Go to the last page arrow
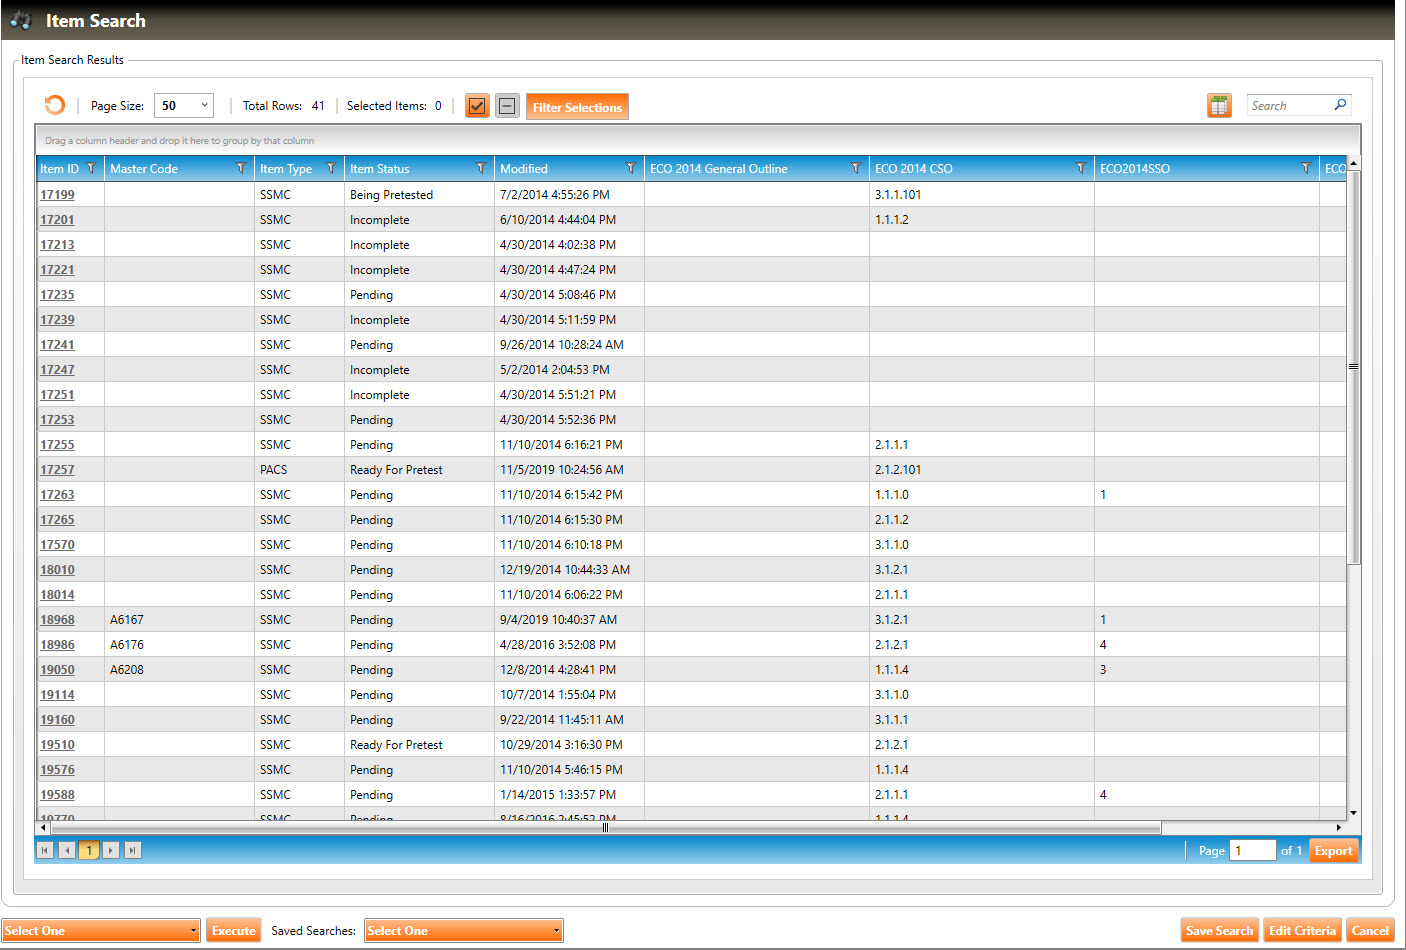The width and height of the screenshot is (1406, 950). (x=132, y=850)
